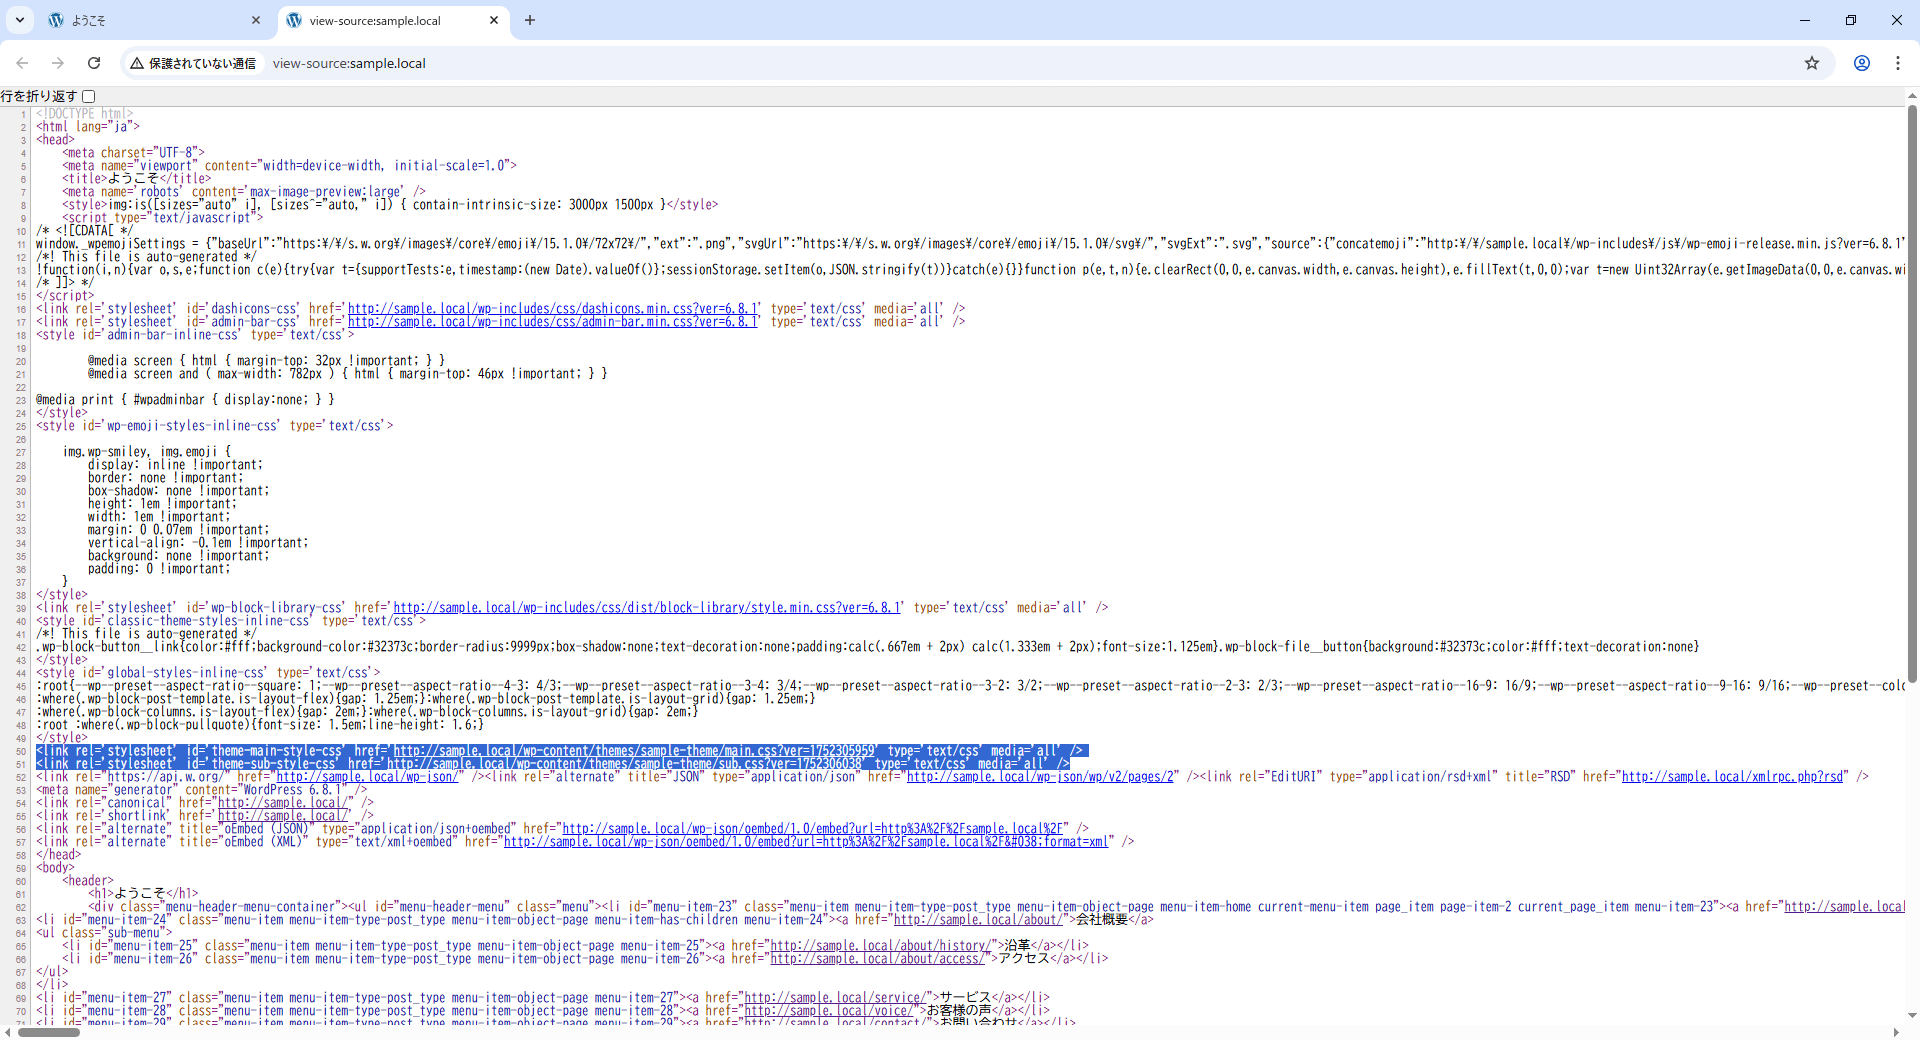Screen dimensions: 1920x1040
Task: Click the vertical scrollbar thumb
Action: coord(1912,393)
